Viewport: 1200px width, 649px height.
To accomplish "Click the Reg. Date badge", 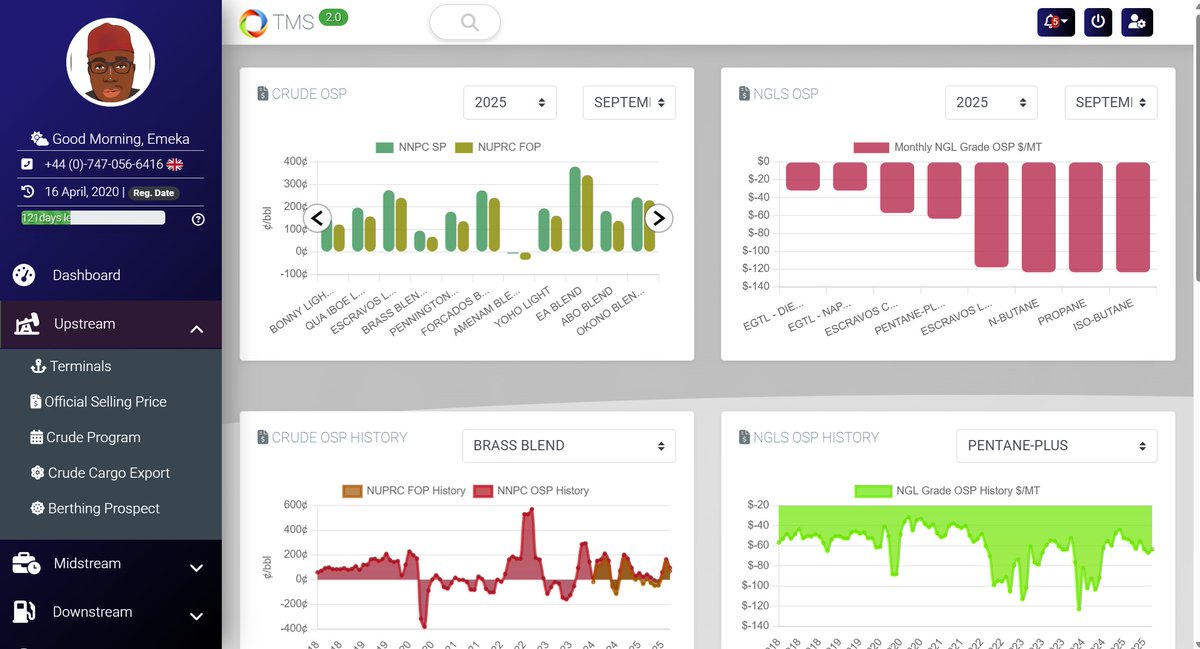I will tap(154, 192).
